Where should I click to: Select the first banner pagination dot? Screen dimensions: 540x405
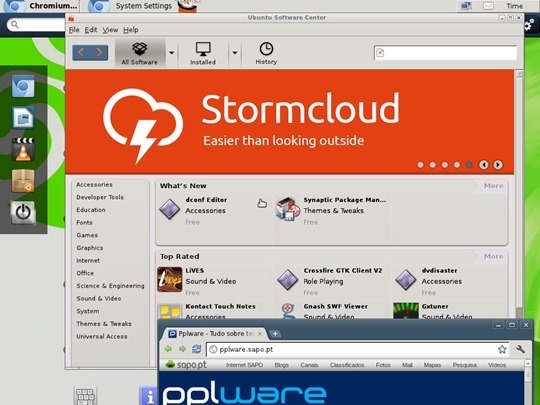(x=420, y=165)
